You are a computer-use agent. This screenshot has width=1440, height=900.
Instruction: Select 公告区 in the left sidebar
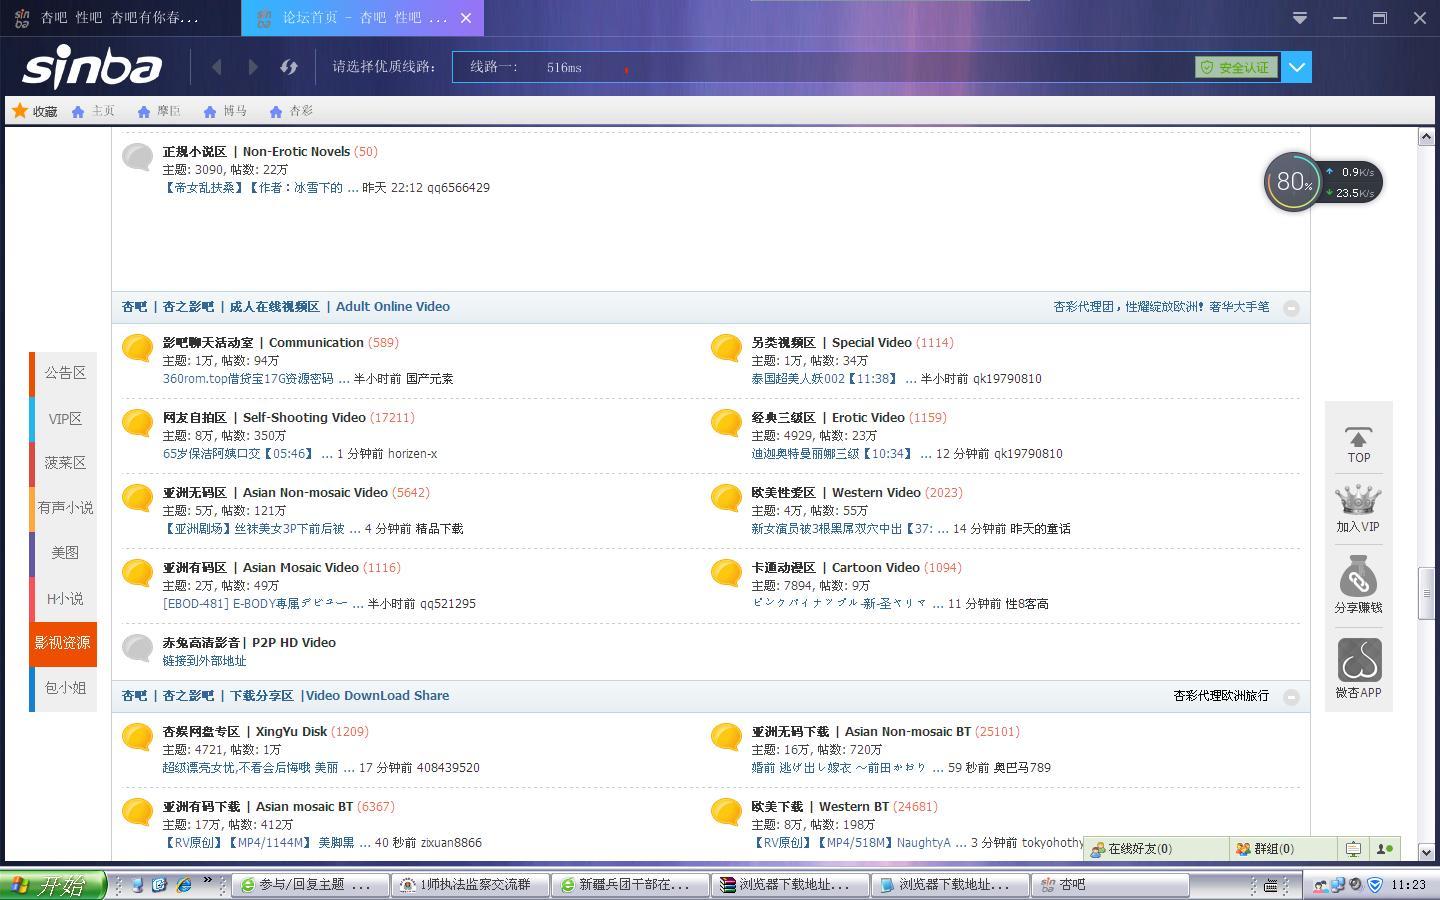click(65, 373)
